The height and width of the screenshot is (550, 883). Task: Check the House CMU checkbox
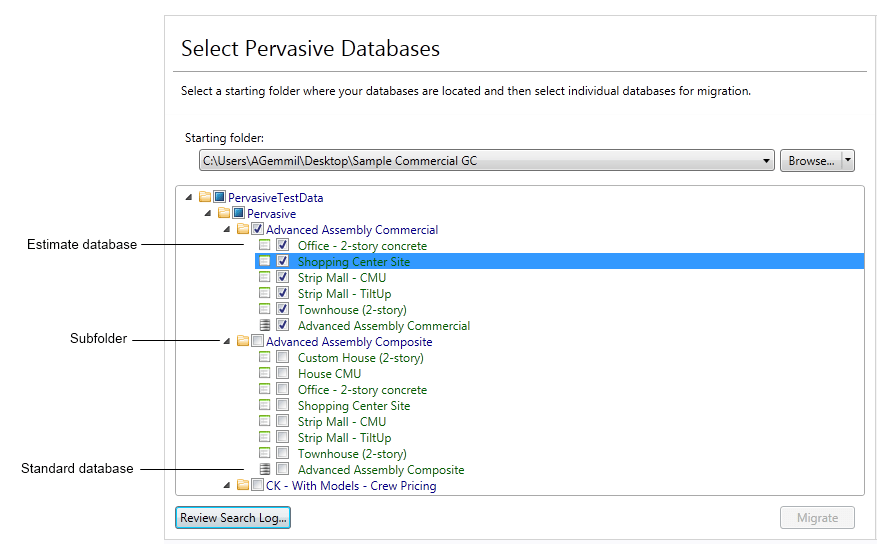[x=283, y=373]
